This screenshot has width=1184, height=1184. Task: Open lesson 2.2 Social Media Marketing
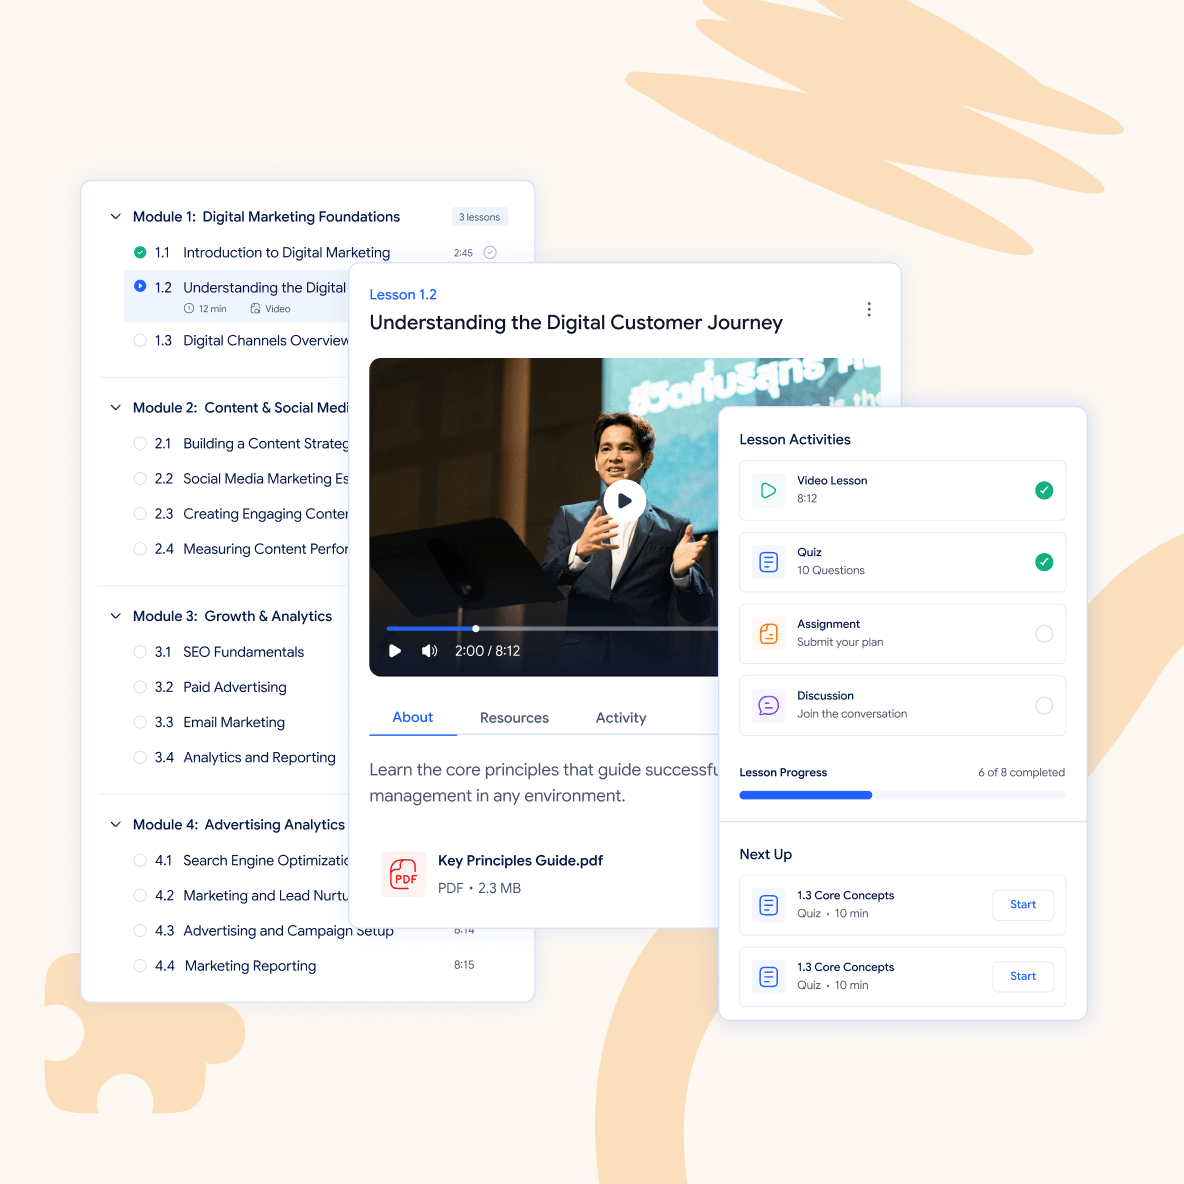(265, 479)
